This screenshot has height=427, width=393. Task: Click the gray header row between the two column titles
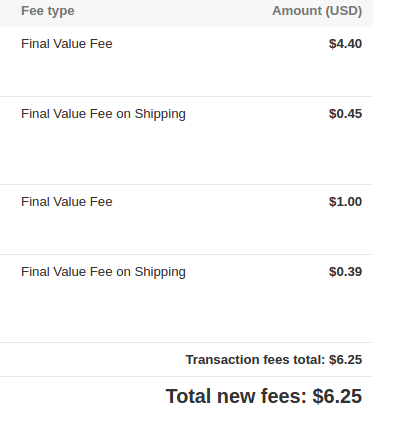173,11
